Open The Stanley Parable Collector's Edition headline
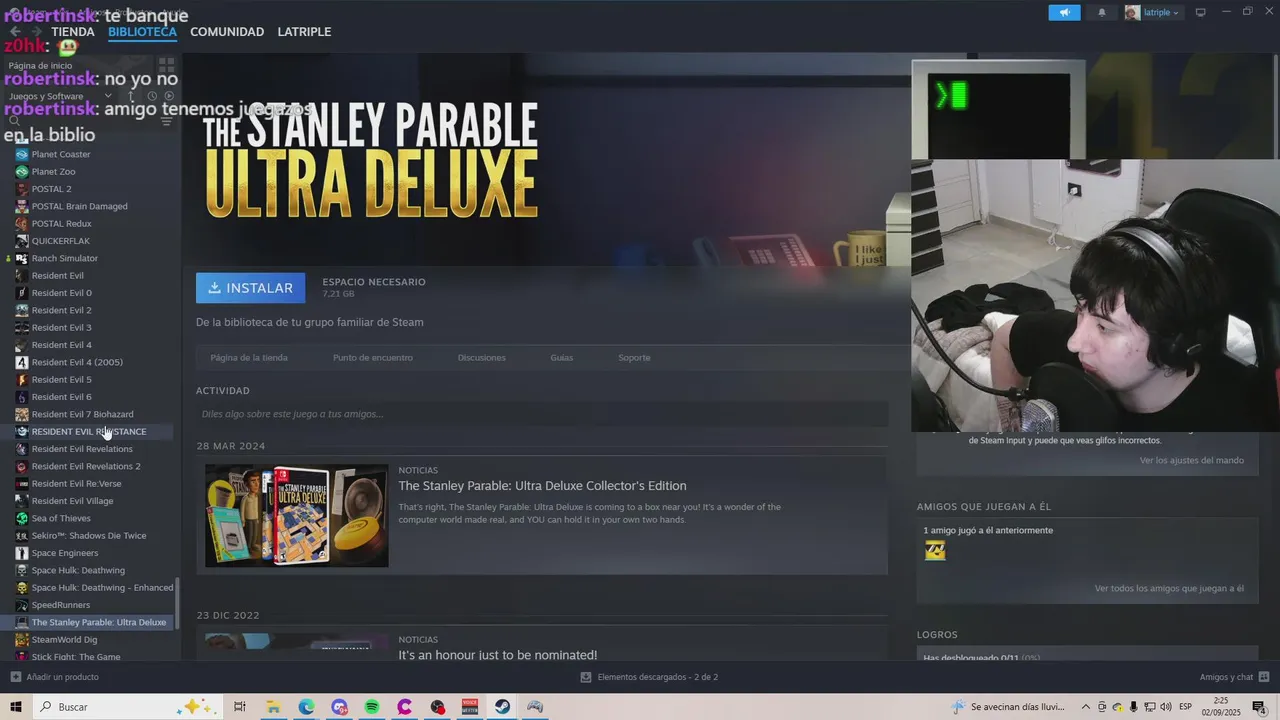Viewport: 1280px width, 720px height. click(542, 486)
